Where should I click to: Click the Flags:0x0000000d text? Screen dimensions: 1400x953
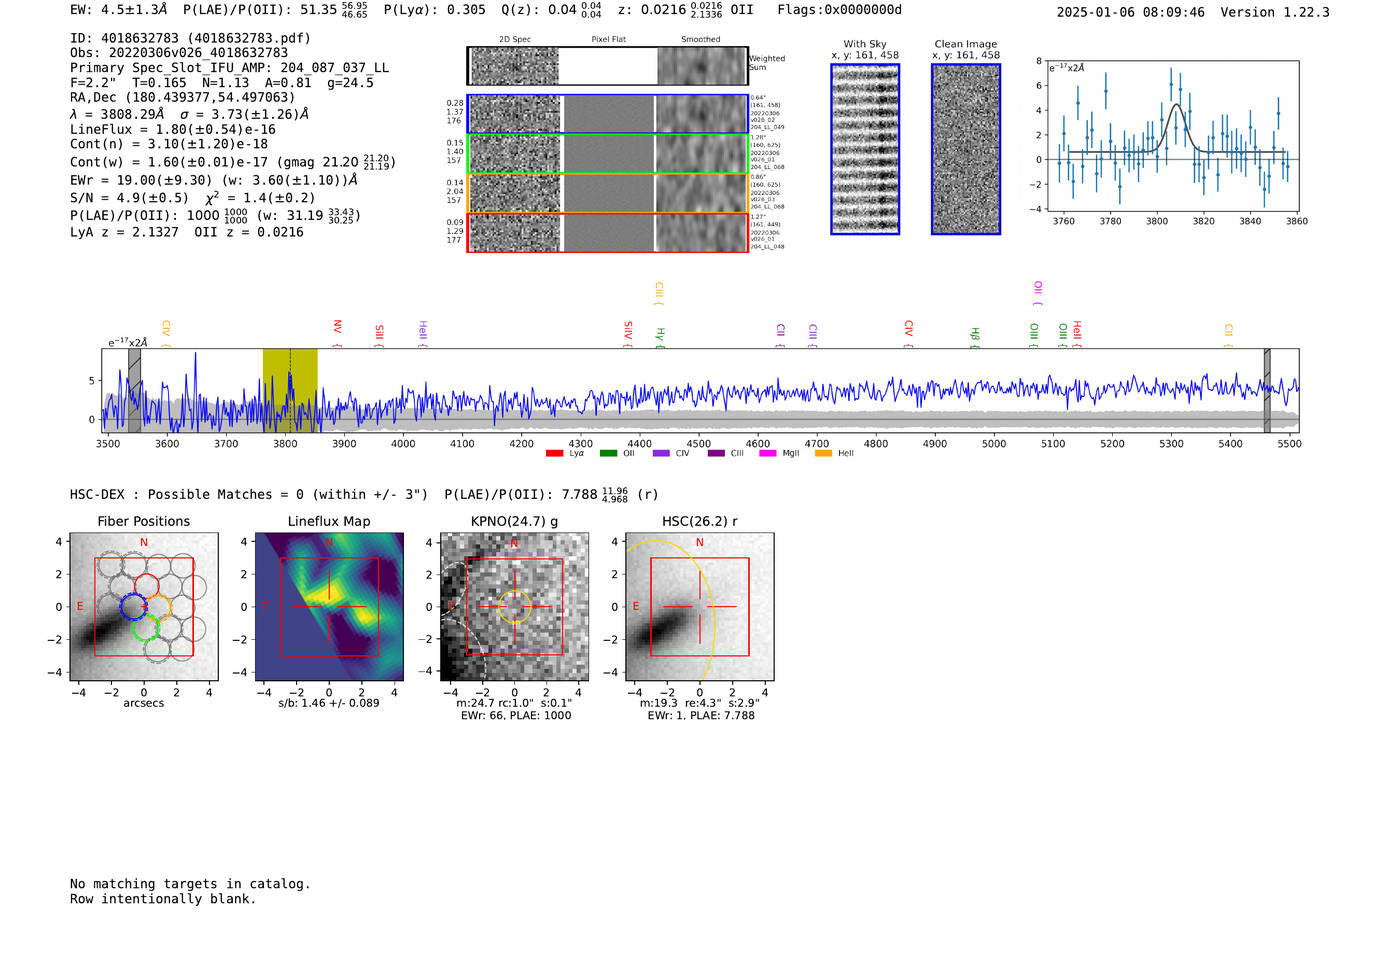[840, 10]
